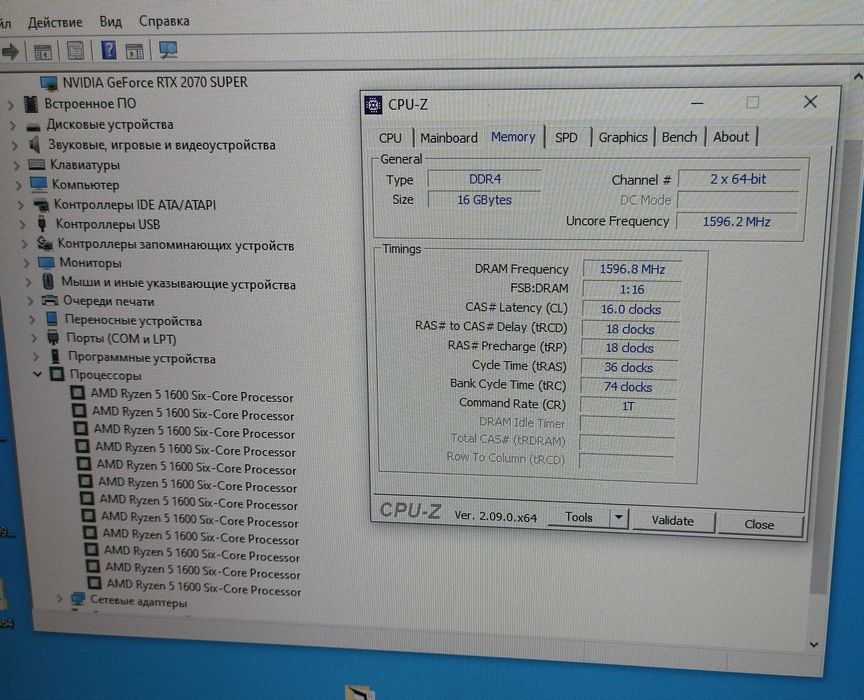Viewport: 864px width, 700px height.
Task: Click the Size value 16 GBytes
Action: (484, 200)
